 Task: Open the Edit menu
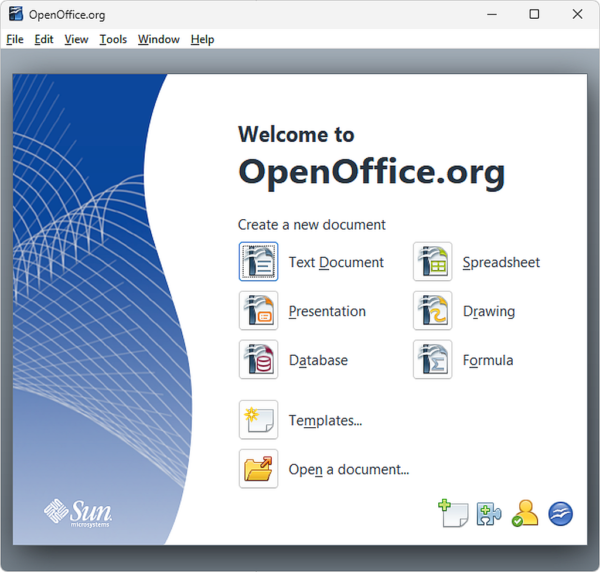[44, 39]
